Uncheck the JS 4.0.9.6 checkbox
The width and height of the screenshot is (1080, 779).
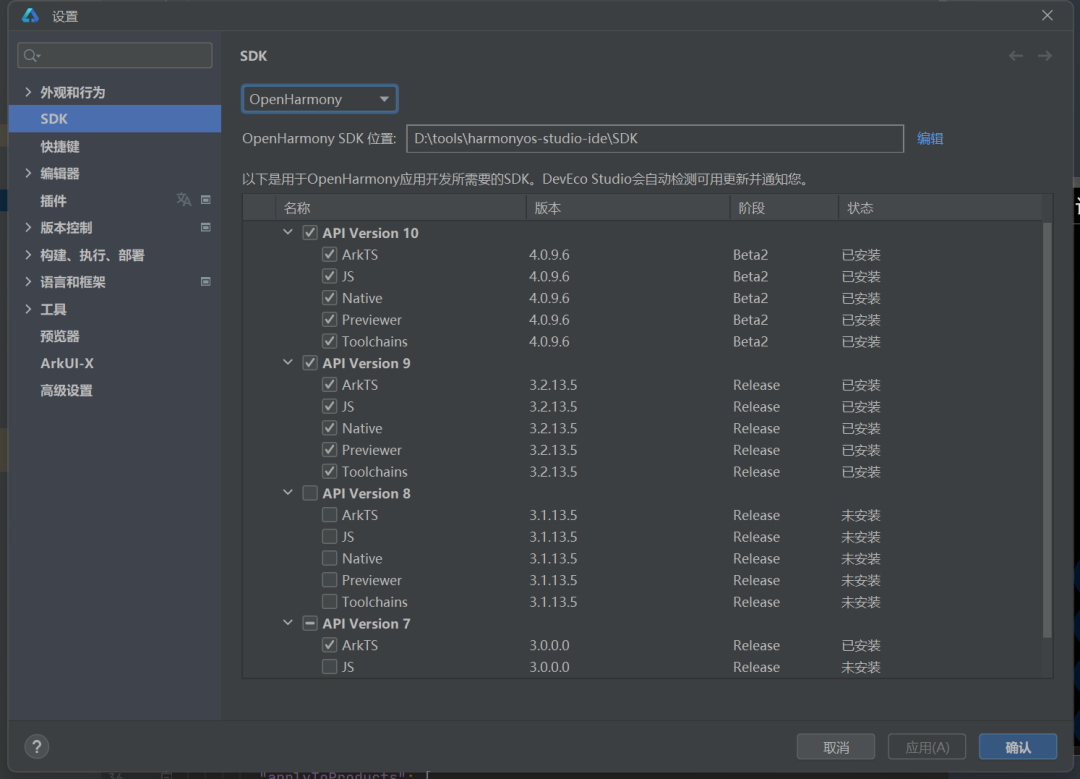click(x=329, y=276)
